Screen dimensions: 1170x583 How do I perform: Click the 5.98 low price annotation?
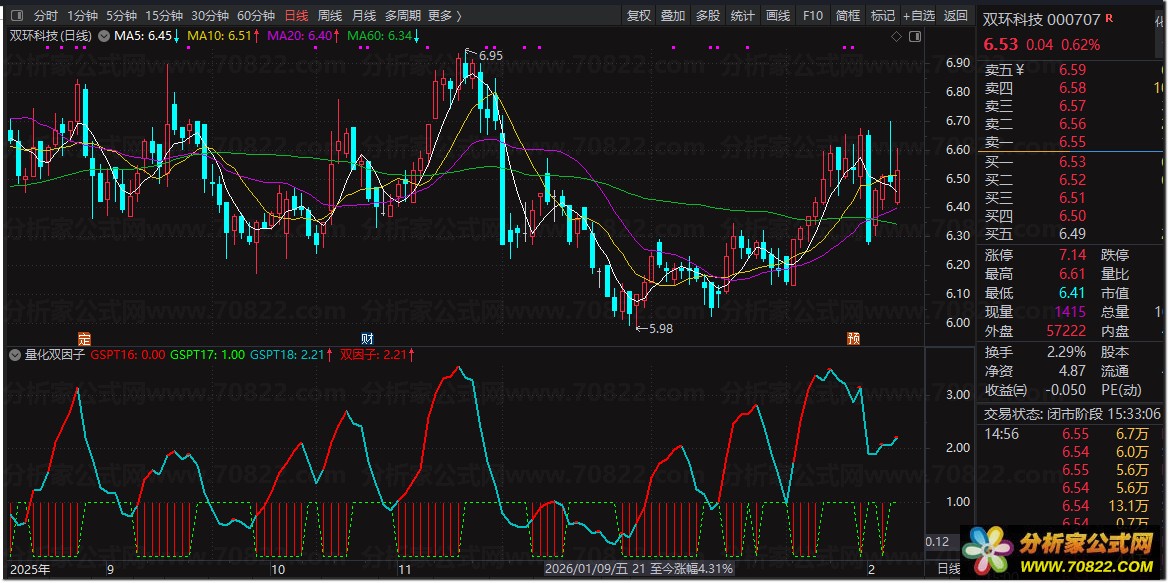[660, 328]
